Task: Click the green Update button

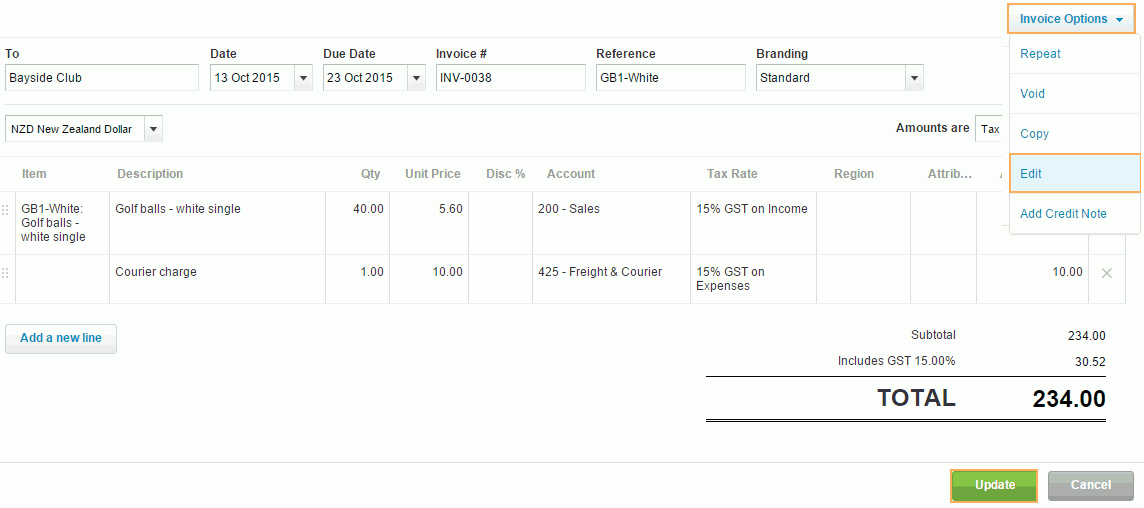Action: tap(994, 485)
